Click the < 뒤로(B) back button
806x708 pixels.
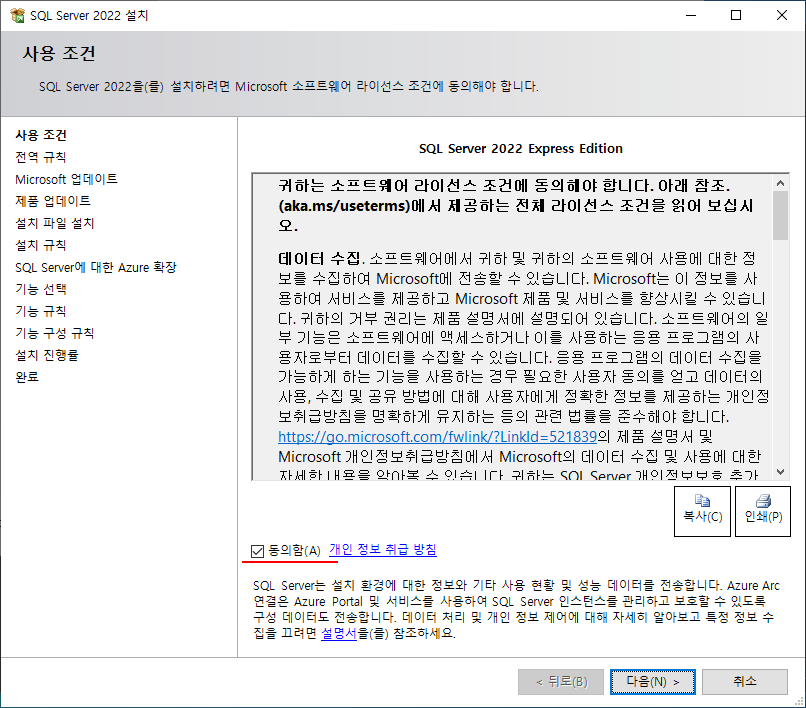[561, 682]
